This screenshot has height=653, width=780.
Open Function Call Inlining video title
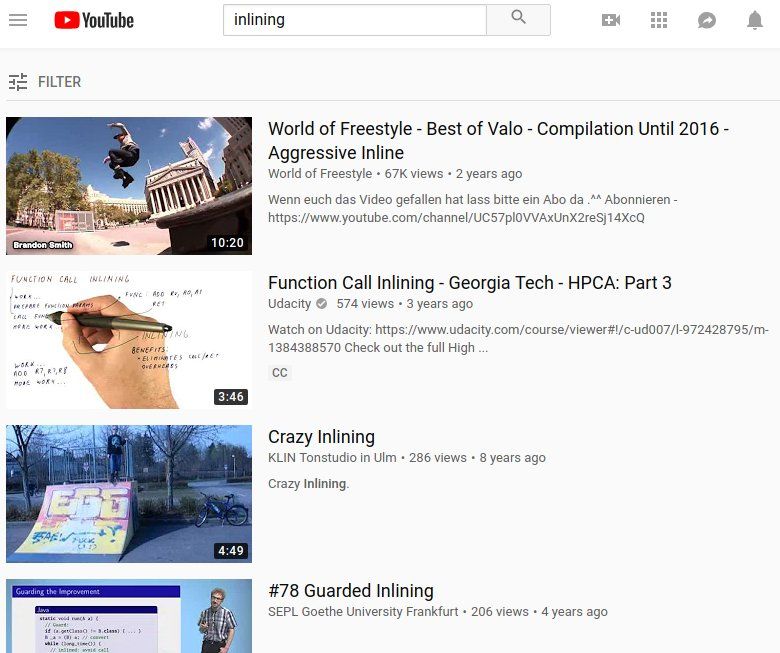click(x=470, y=282)
